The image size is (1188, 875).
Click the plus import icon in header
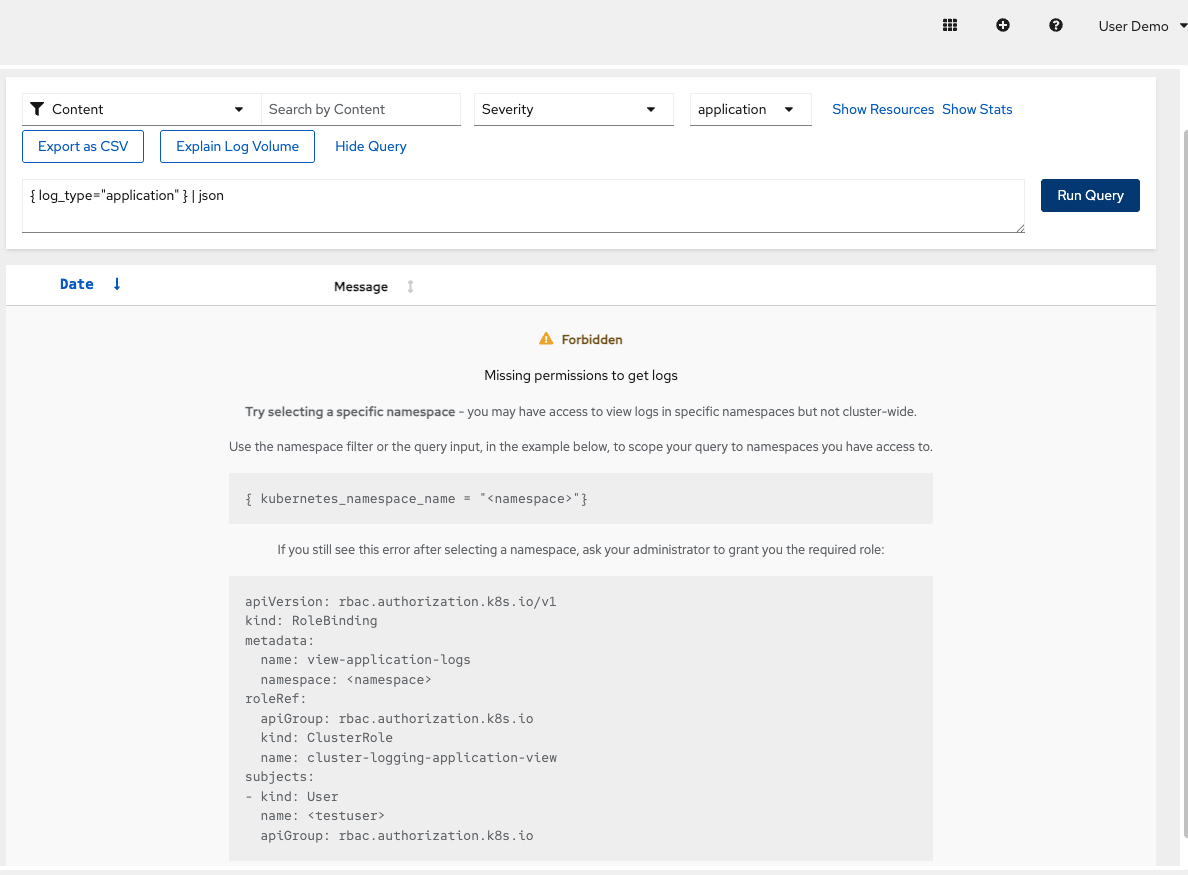click(1003, 26)
